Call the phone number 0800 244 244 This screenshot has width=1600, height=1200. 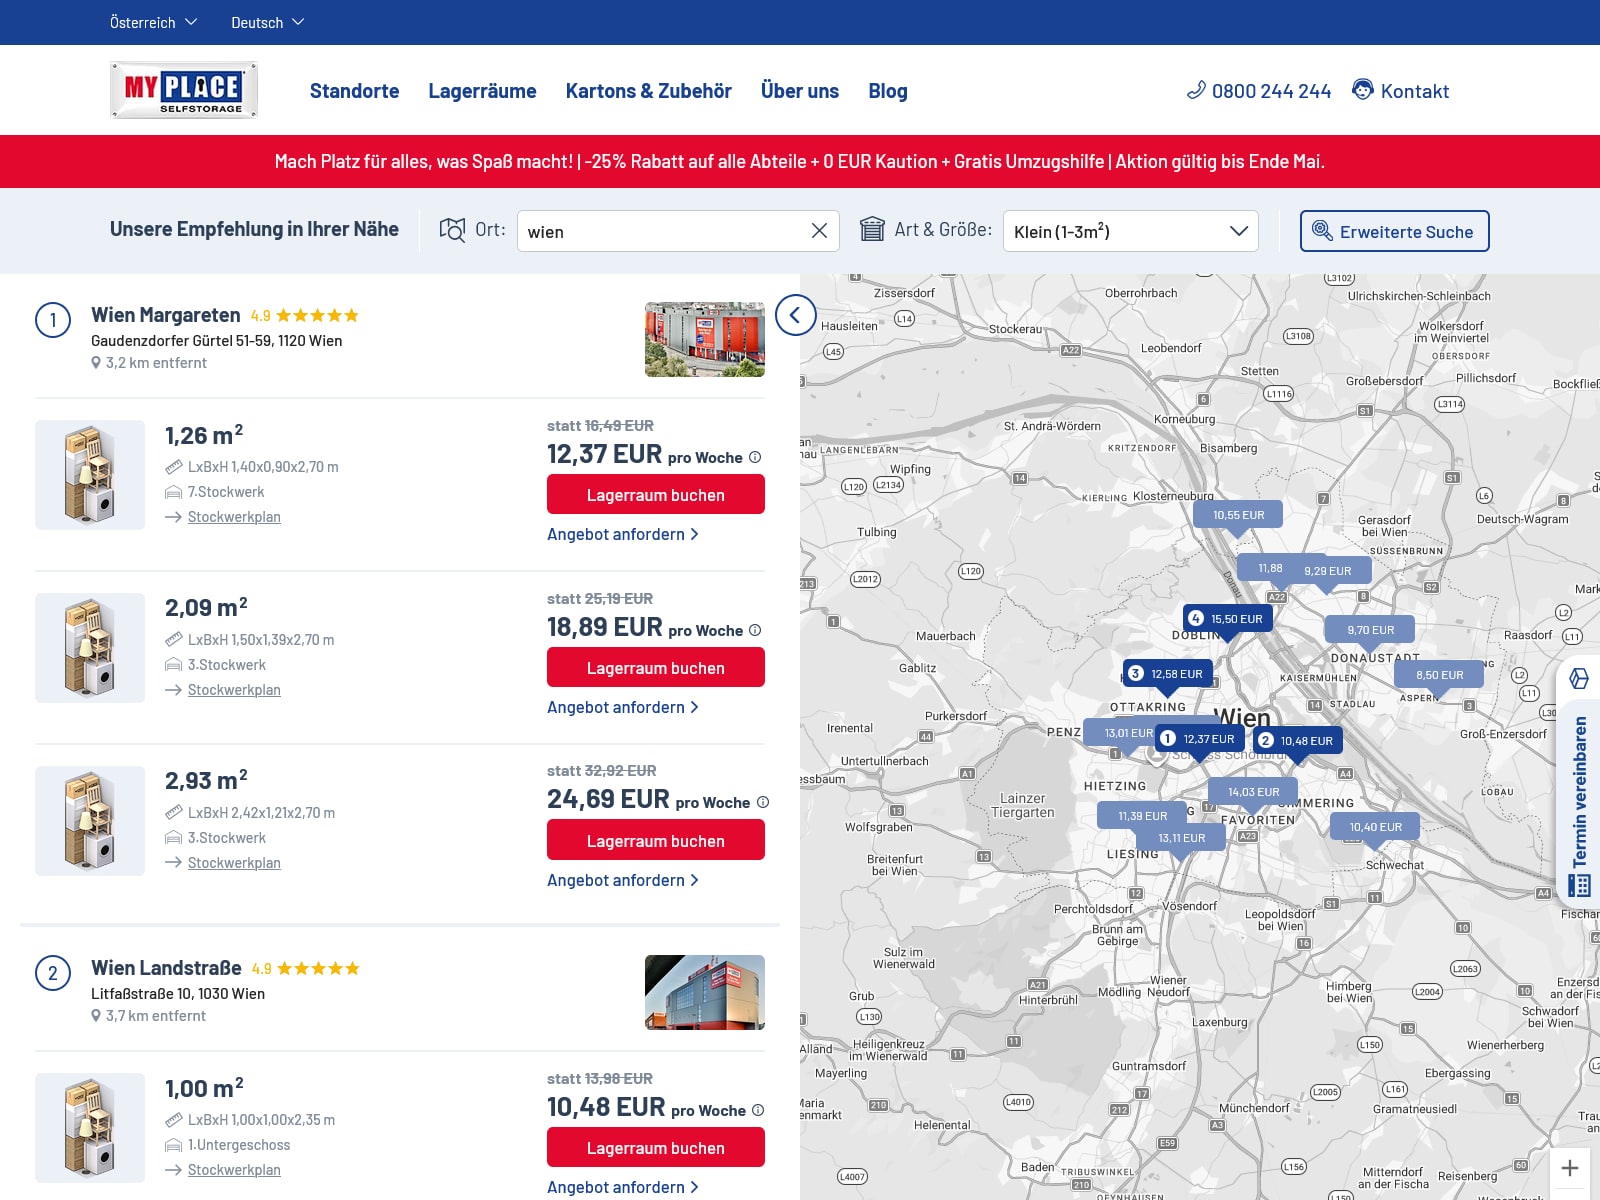1259,91
